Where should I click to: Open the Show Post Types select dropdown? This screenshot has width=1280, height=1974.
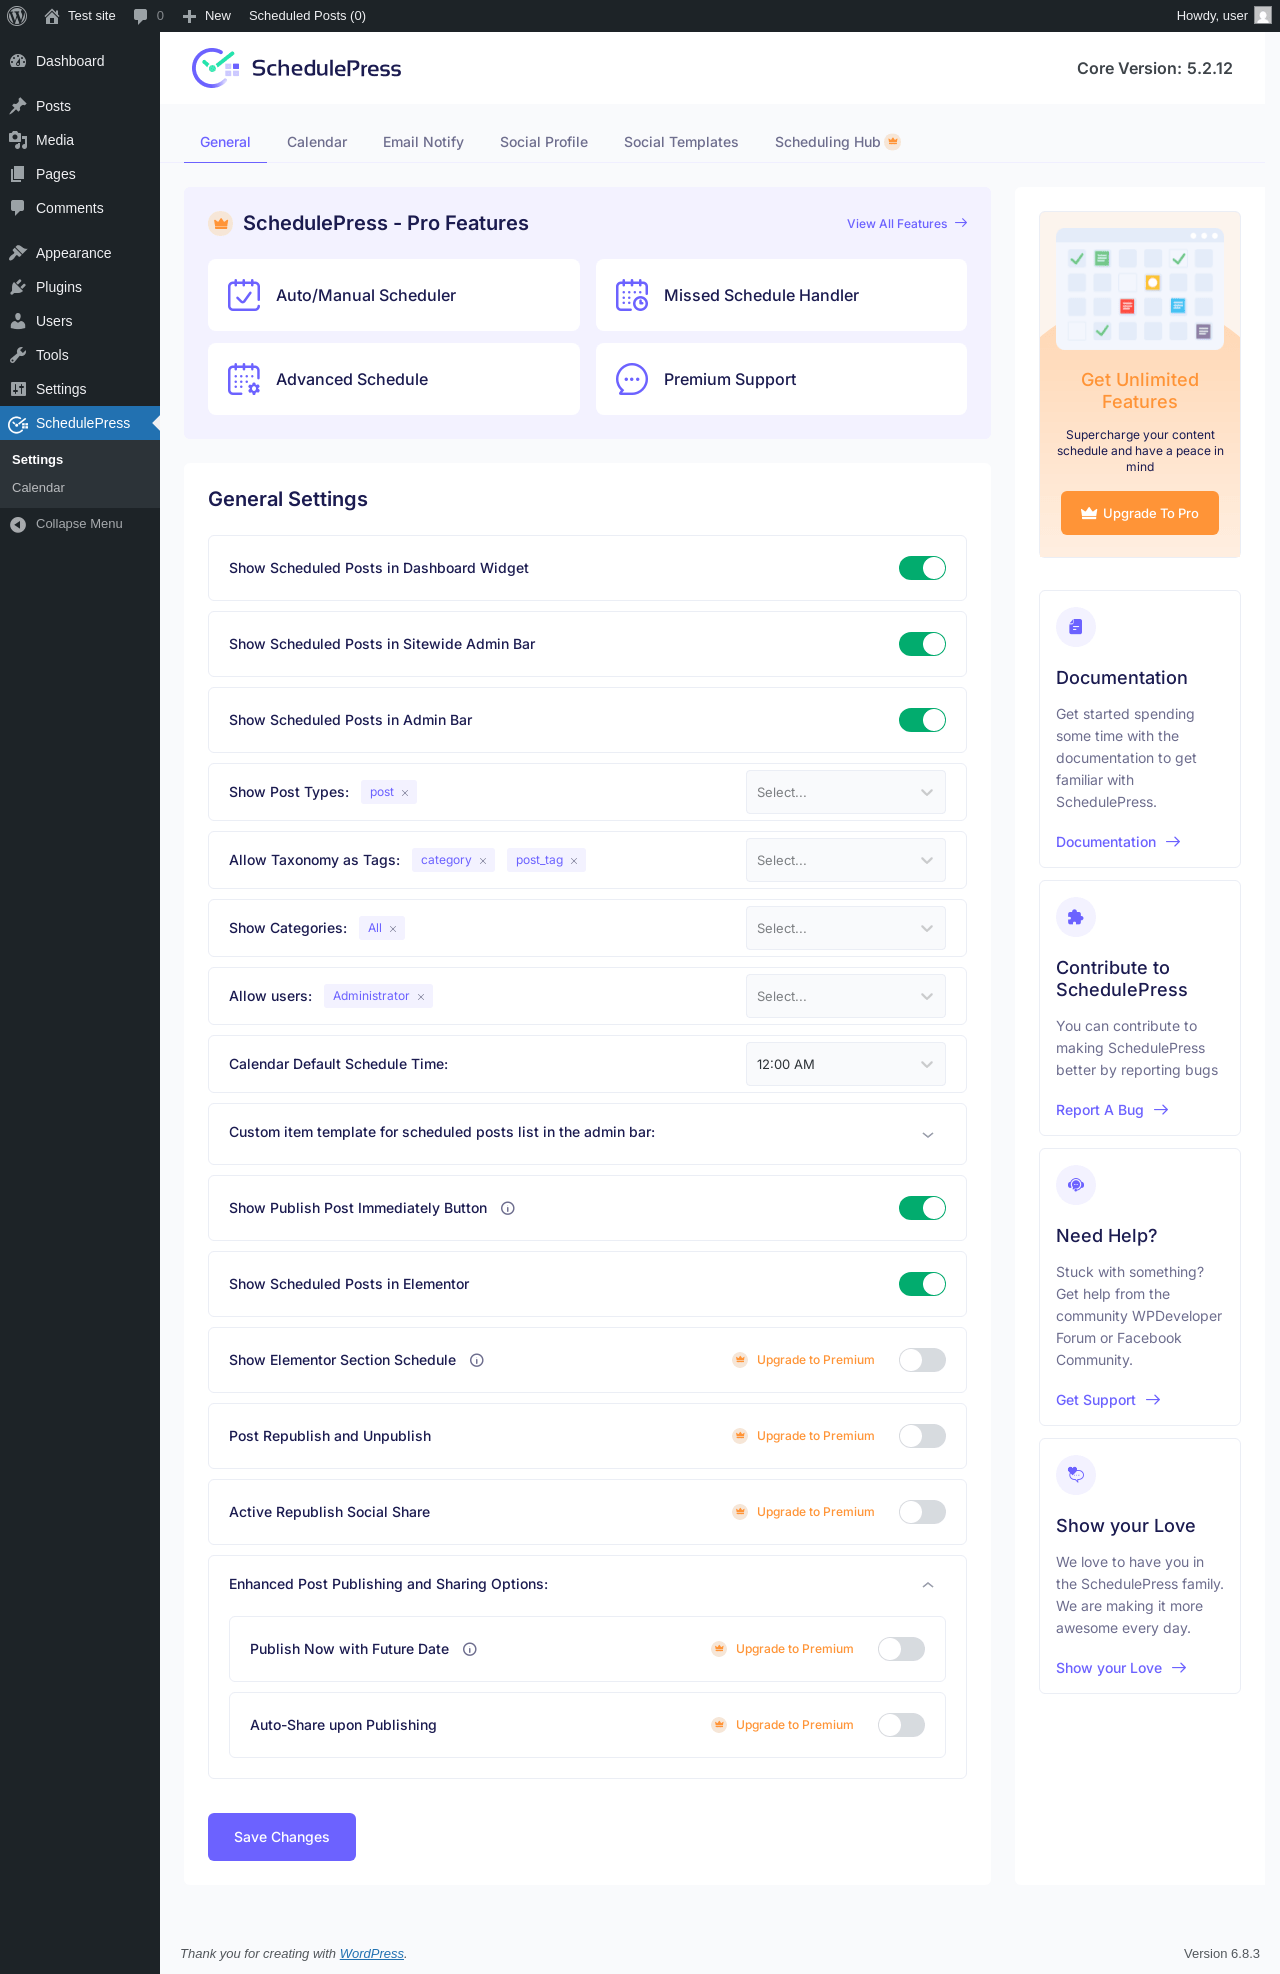coord(846,792)
